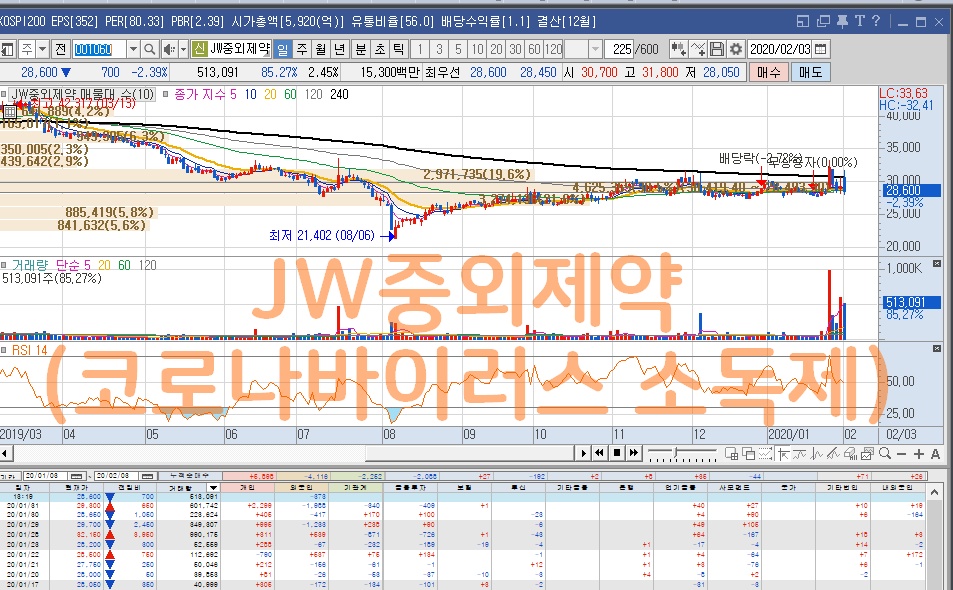Select the weekly (주) period button

coord(301,49)
